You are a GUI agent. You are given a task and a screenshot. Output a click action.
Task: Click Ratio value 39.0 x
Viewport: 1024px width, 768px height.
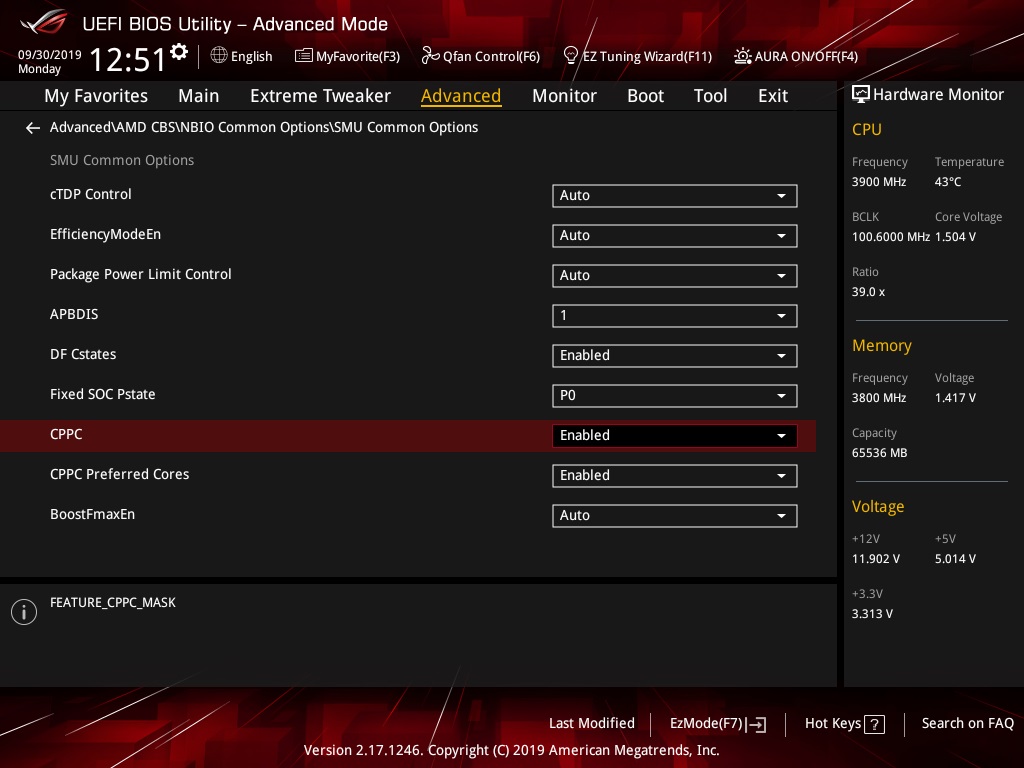coord(868,292)
